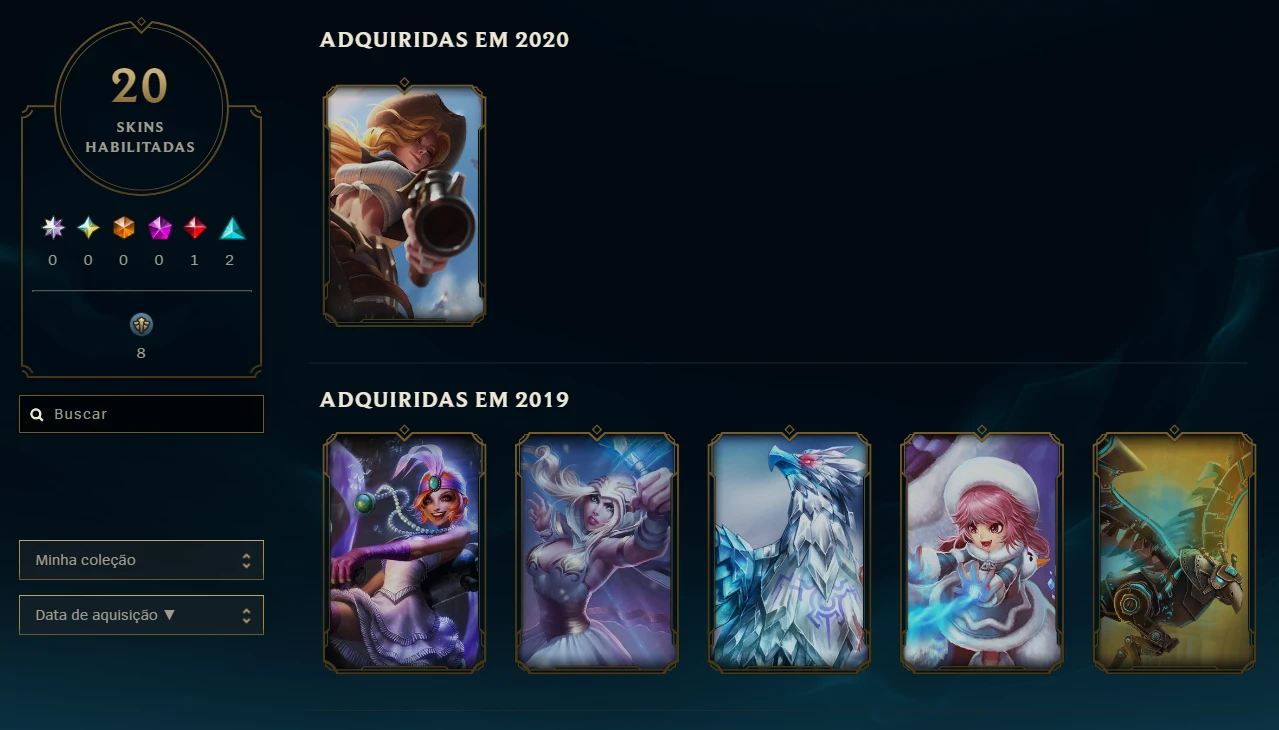This screenshot has width=1279, height=730.
Task: Click the teal four-point star rarity gem
Action: [89, 228]
